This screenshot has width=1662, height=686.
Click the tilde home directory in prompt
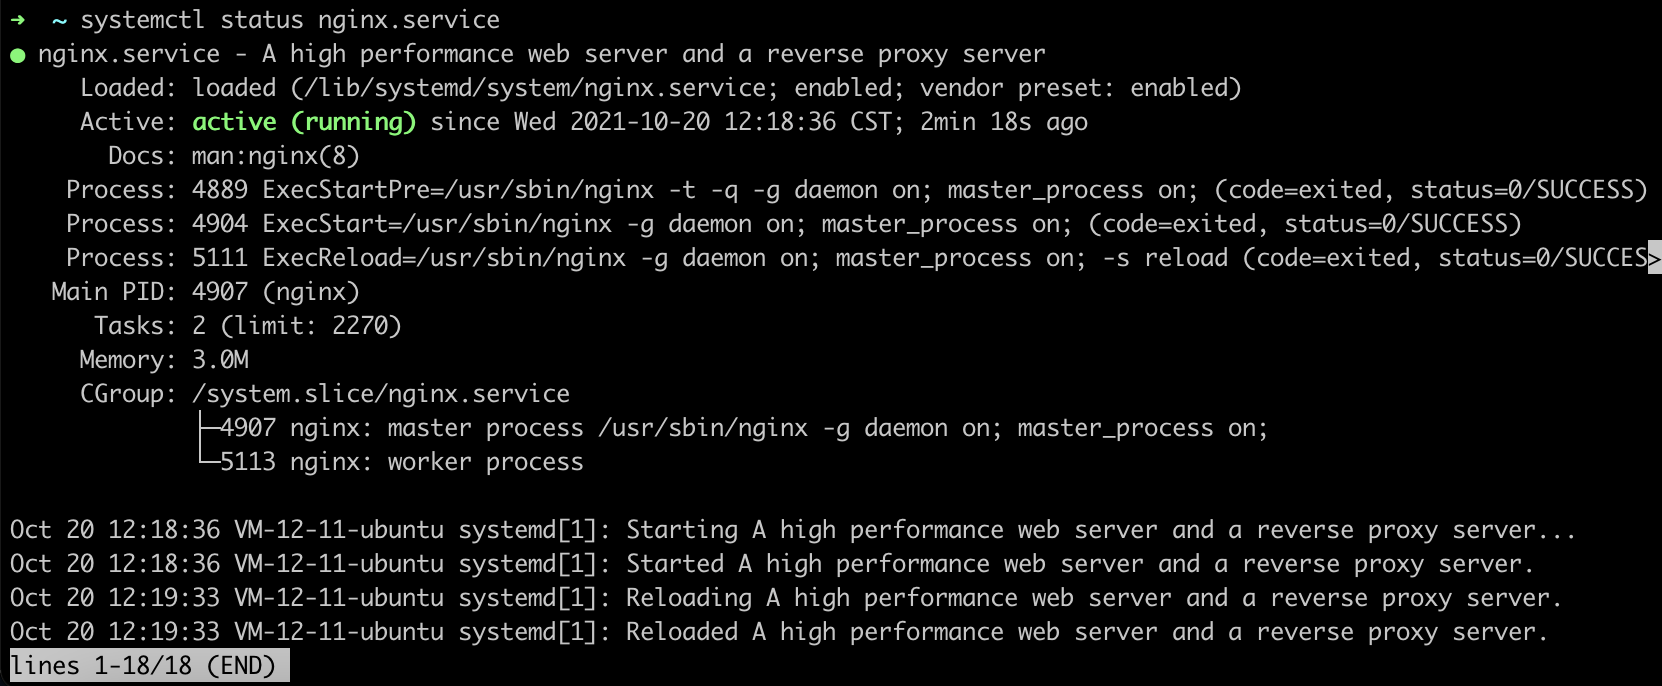point(60,20)
